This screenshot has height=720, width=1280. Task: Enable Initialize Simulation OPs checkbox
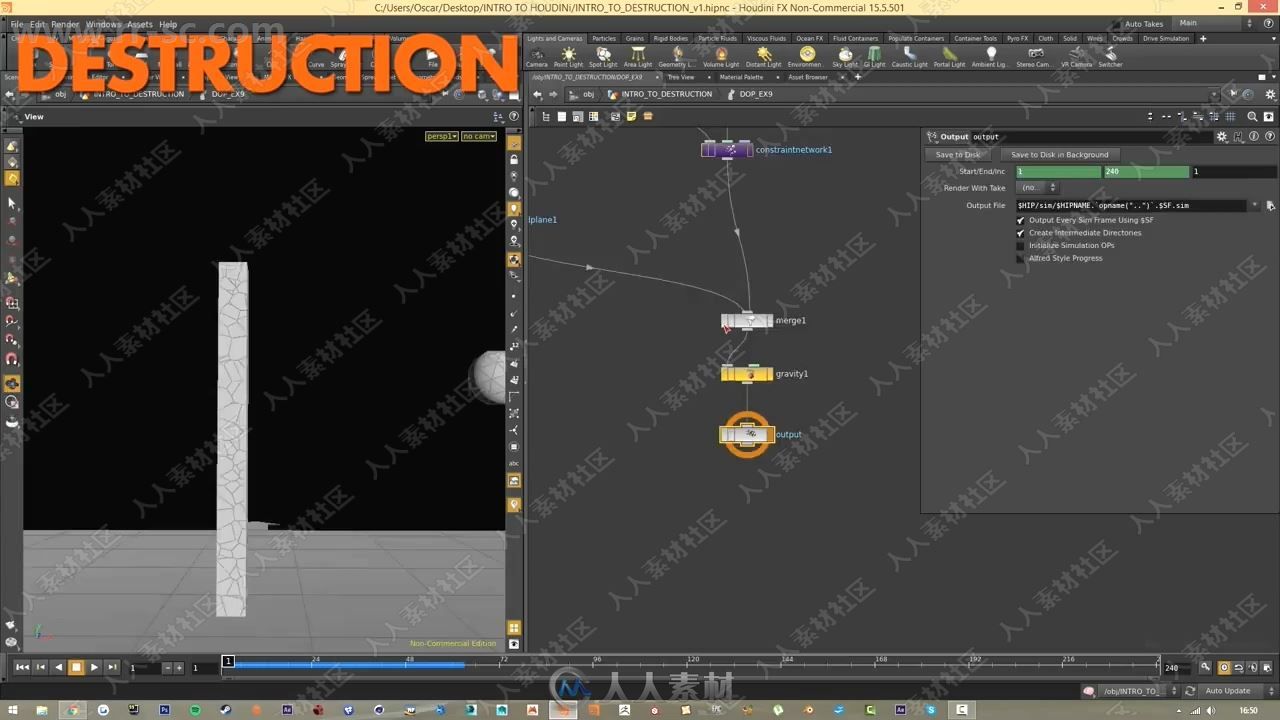point(1021,245)
